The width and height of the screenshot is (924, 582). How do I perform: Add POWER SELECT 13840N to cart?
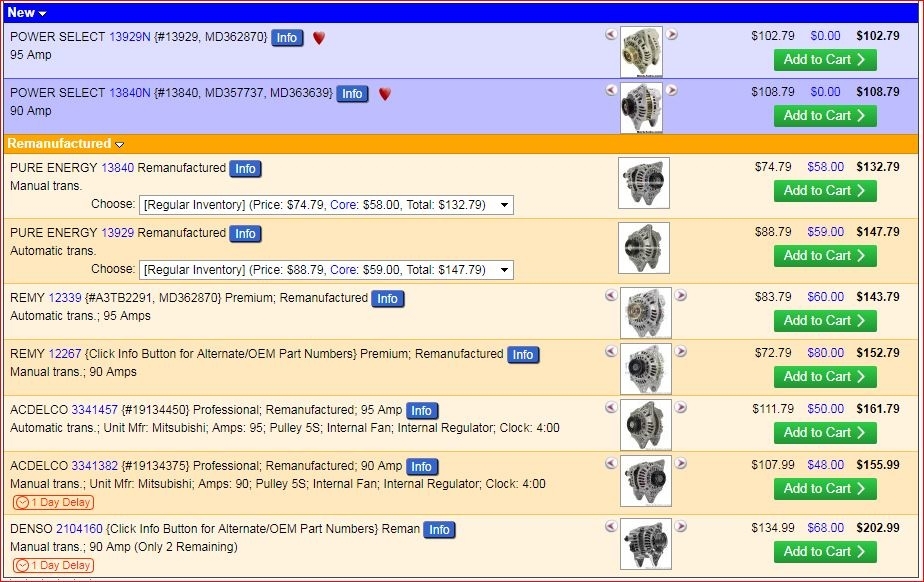click(825, 115)
